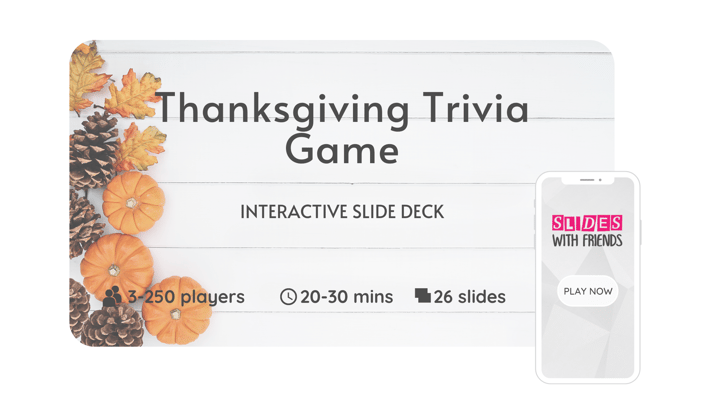711x400 pixels.
Task: Select the Thanksgiving Trivia Game title
Action: pyautogui.click(x=343, y=128)
